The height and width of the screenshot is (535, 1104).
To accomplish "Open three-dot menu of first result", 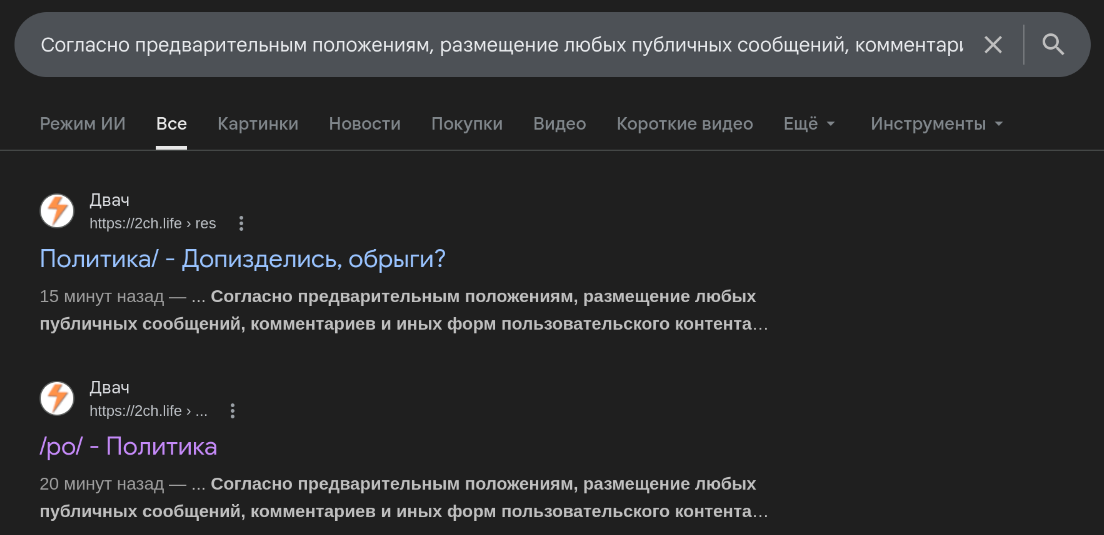I will point(241,223).
